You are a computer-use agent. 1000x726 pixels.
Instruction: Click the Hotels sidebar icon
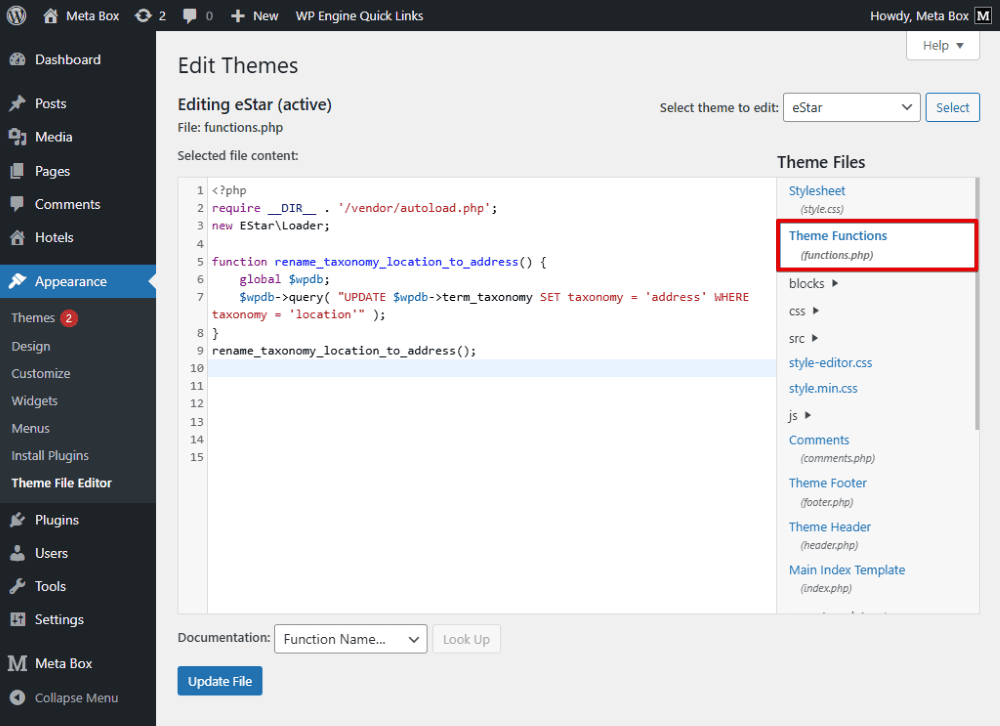point(19,237)
